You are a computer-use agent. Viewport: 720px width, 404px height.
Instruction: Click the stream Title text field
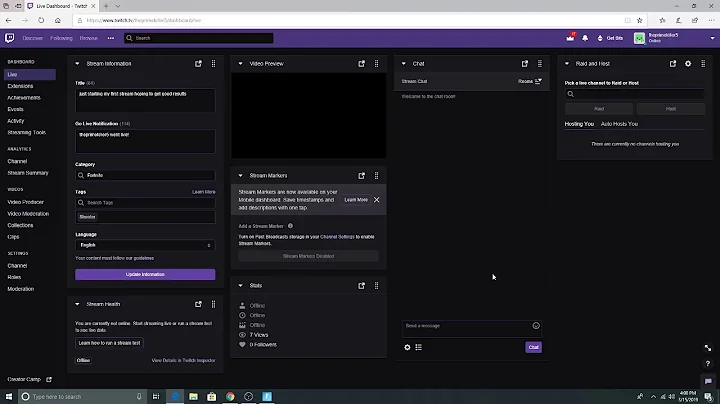[x=145, y=100]
